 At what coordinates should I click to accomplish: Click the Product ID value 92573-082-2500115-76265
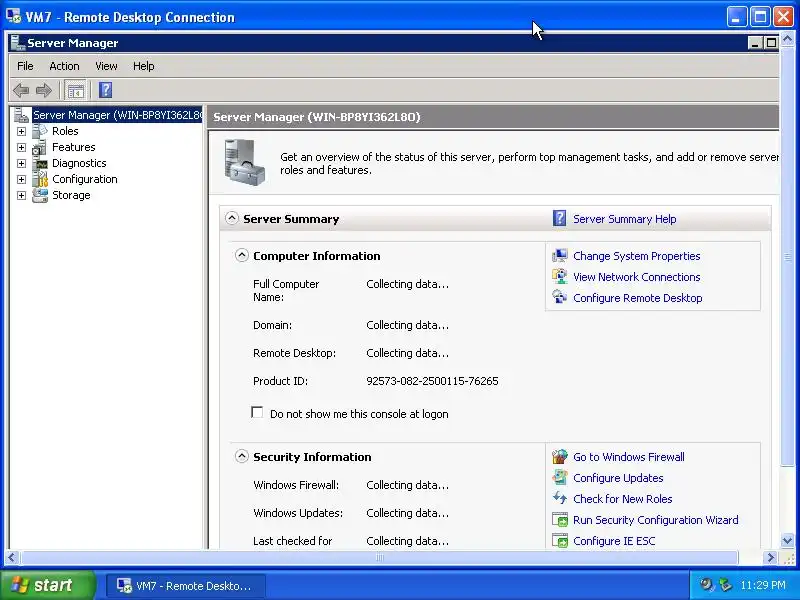tap(432, 381)
